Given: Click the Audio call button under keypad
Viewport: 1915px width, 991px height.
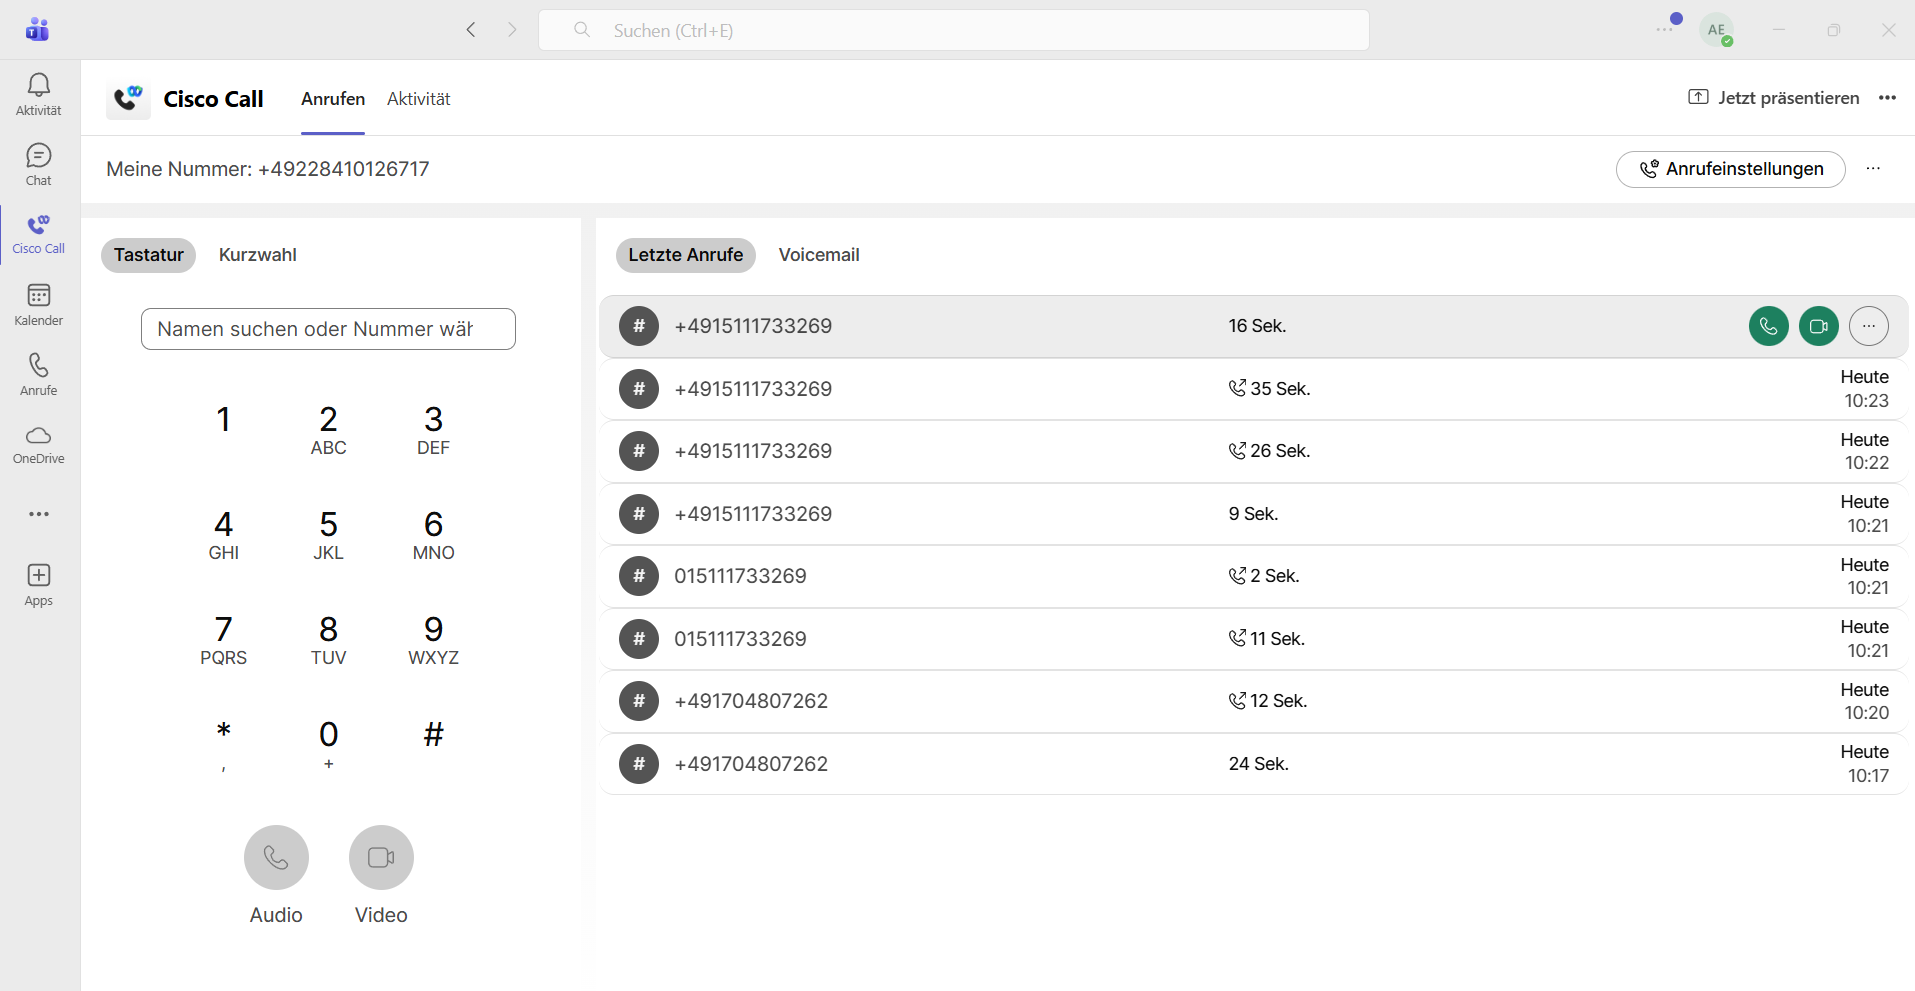Looking at the screenshot, I should 276,857.
